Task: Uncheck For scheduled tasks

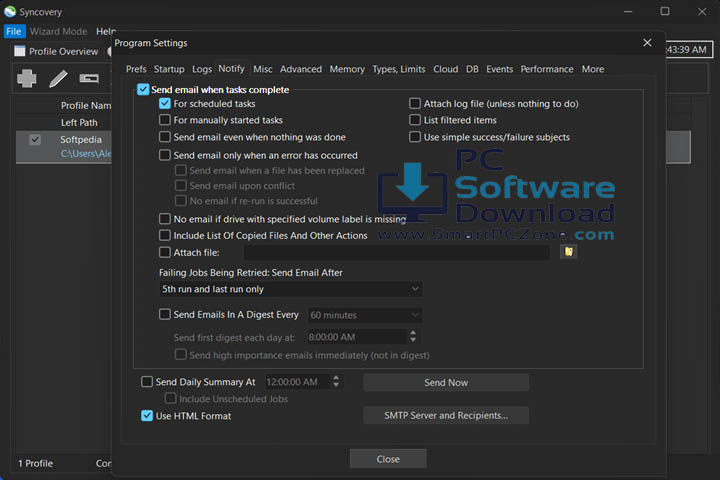Action: [164, 103]
